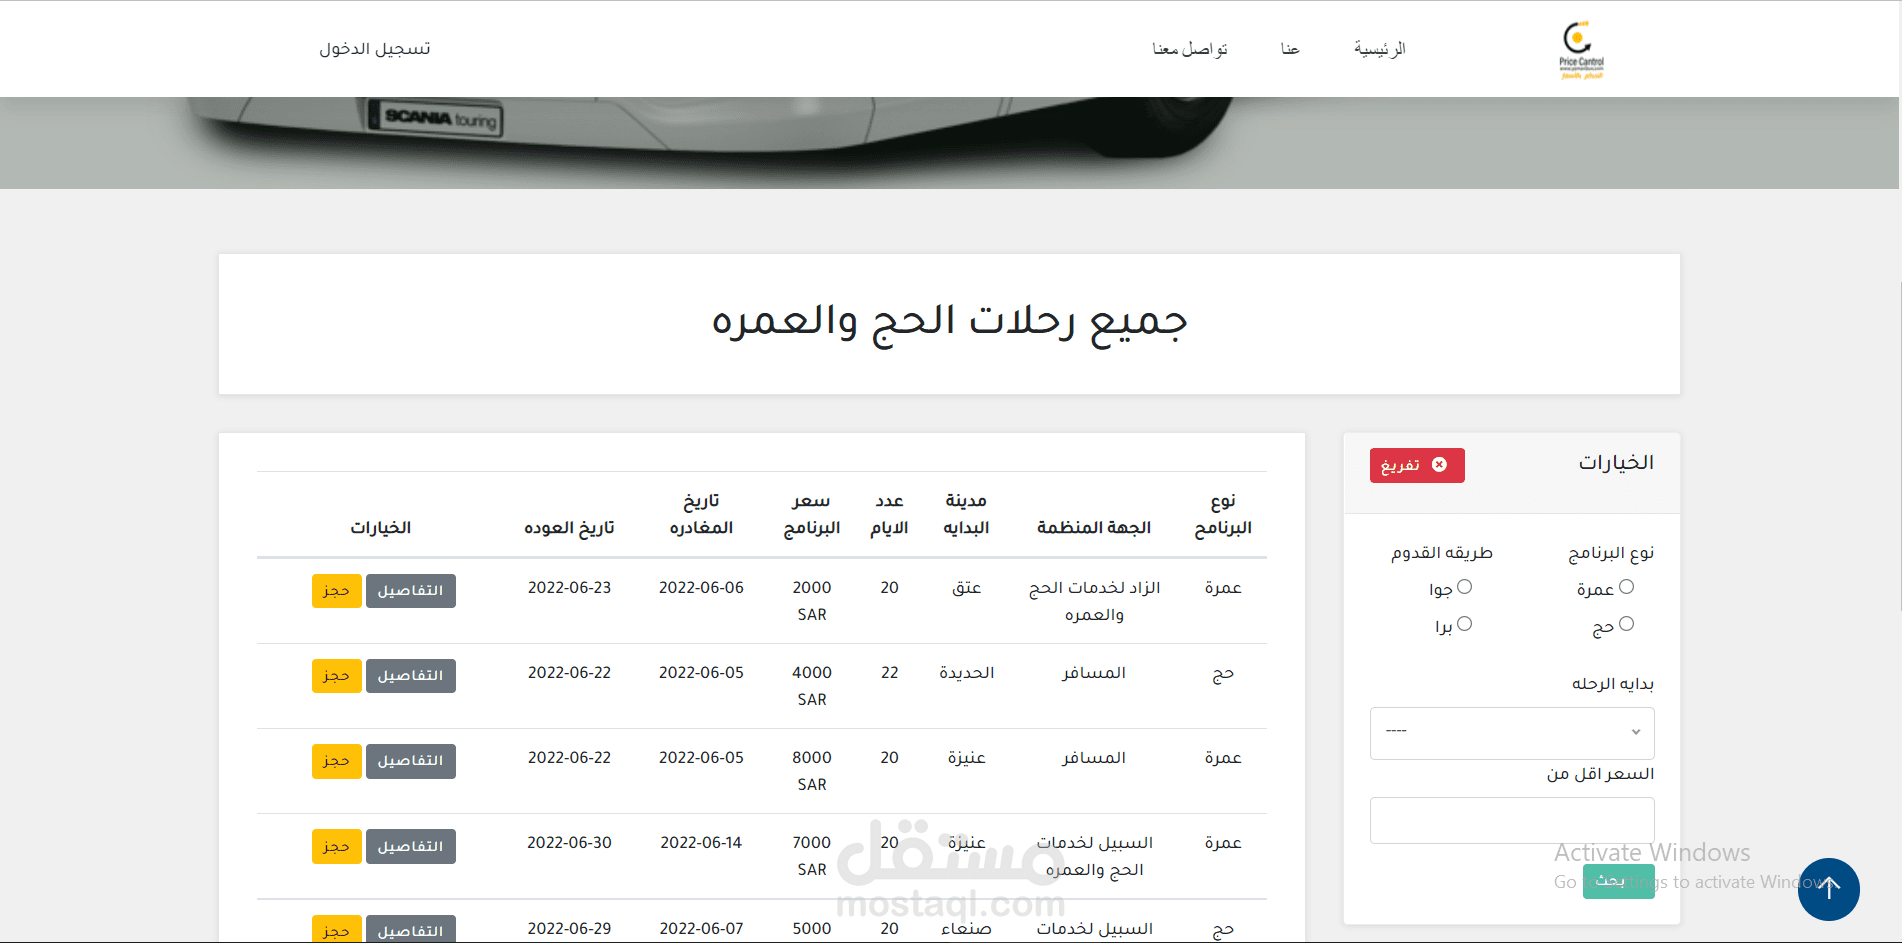The image size is (1902, 943).
Task: Click حجز for the 7000 SAR row
Action: [336, 846]
